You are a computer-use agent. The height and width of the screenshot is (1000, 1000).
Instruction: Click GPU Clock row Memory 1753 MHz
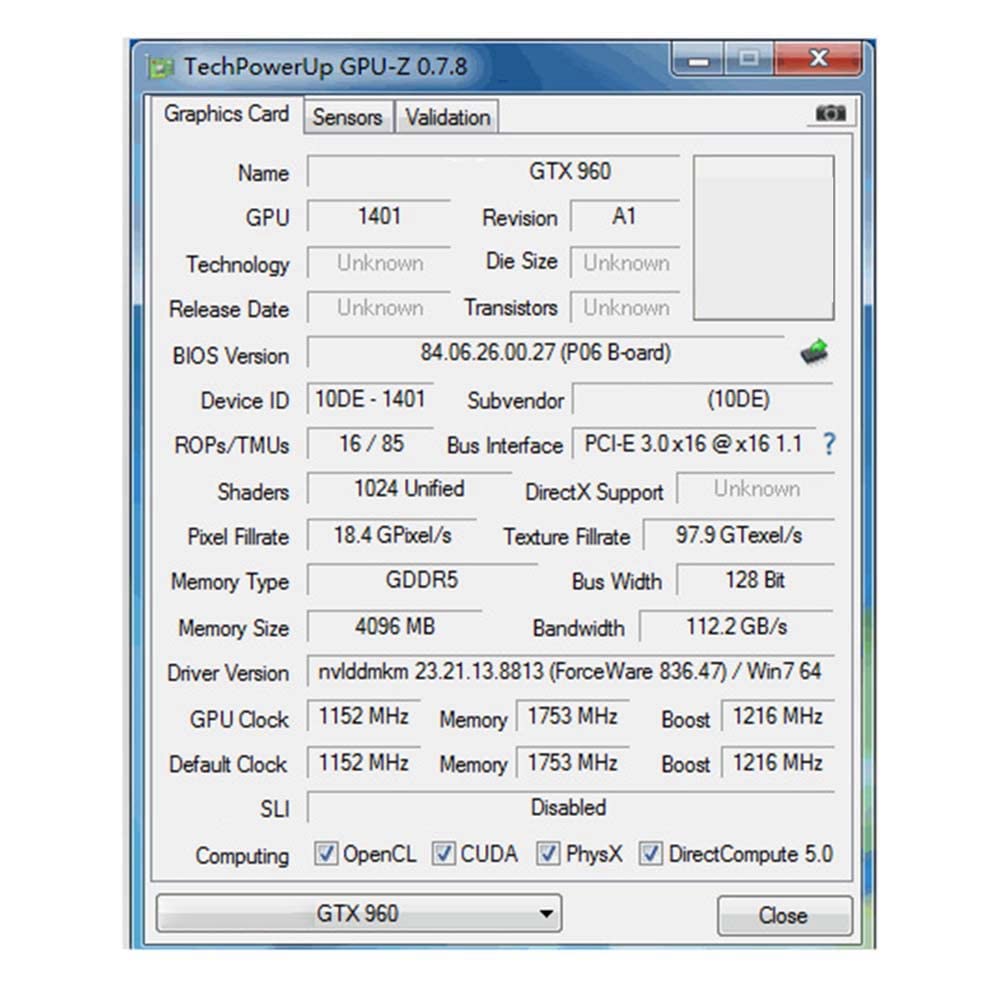(572, 716)
